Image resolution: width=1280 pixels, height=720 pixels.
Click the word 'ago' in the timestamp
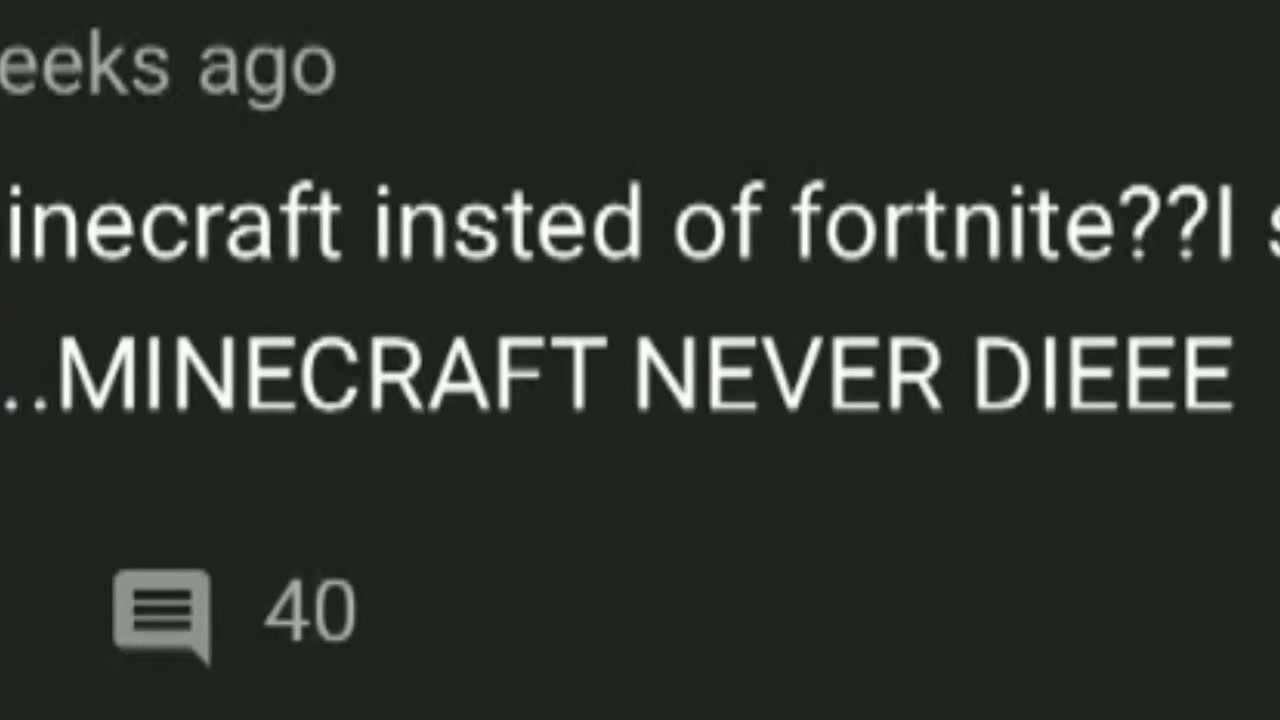pos(266,72)
